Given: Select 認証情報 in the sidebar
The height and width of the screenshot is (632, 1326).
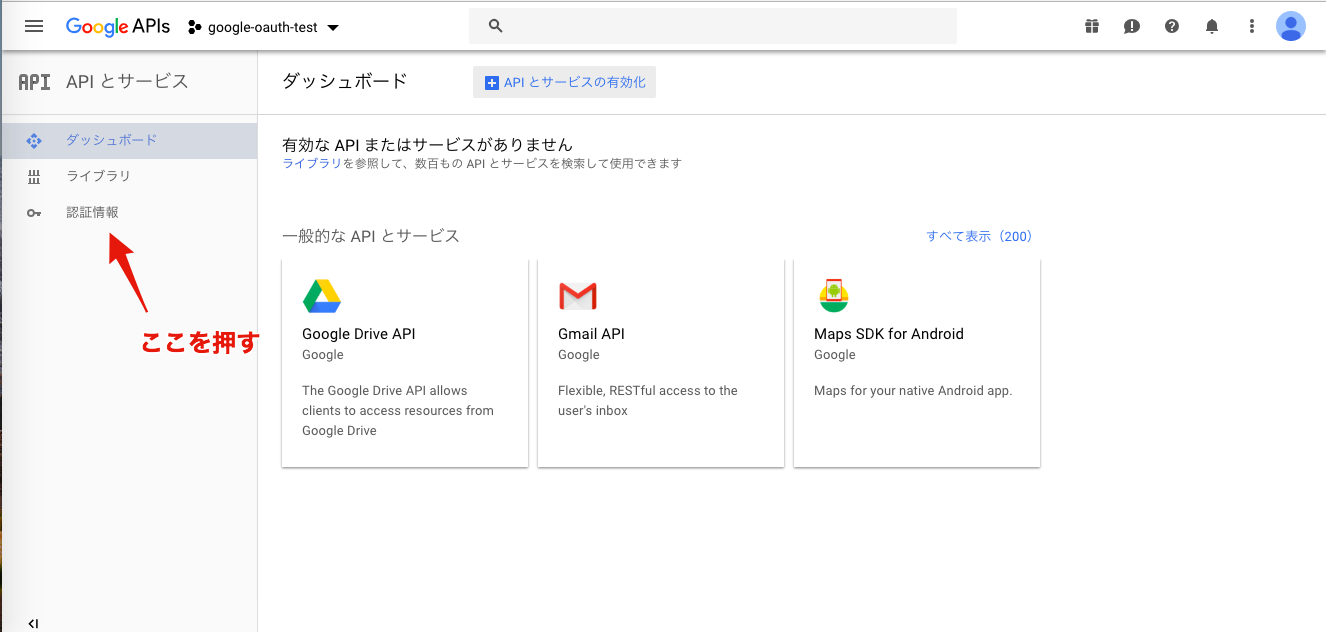Looking at the screenshot, I should [94, 212].
